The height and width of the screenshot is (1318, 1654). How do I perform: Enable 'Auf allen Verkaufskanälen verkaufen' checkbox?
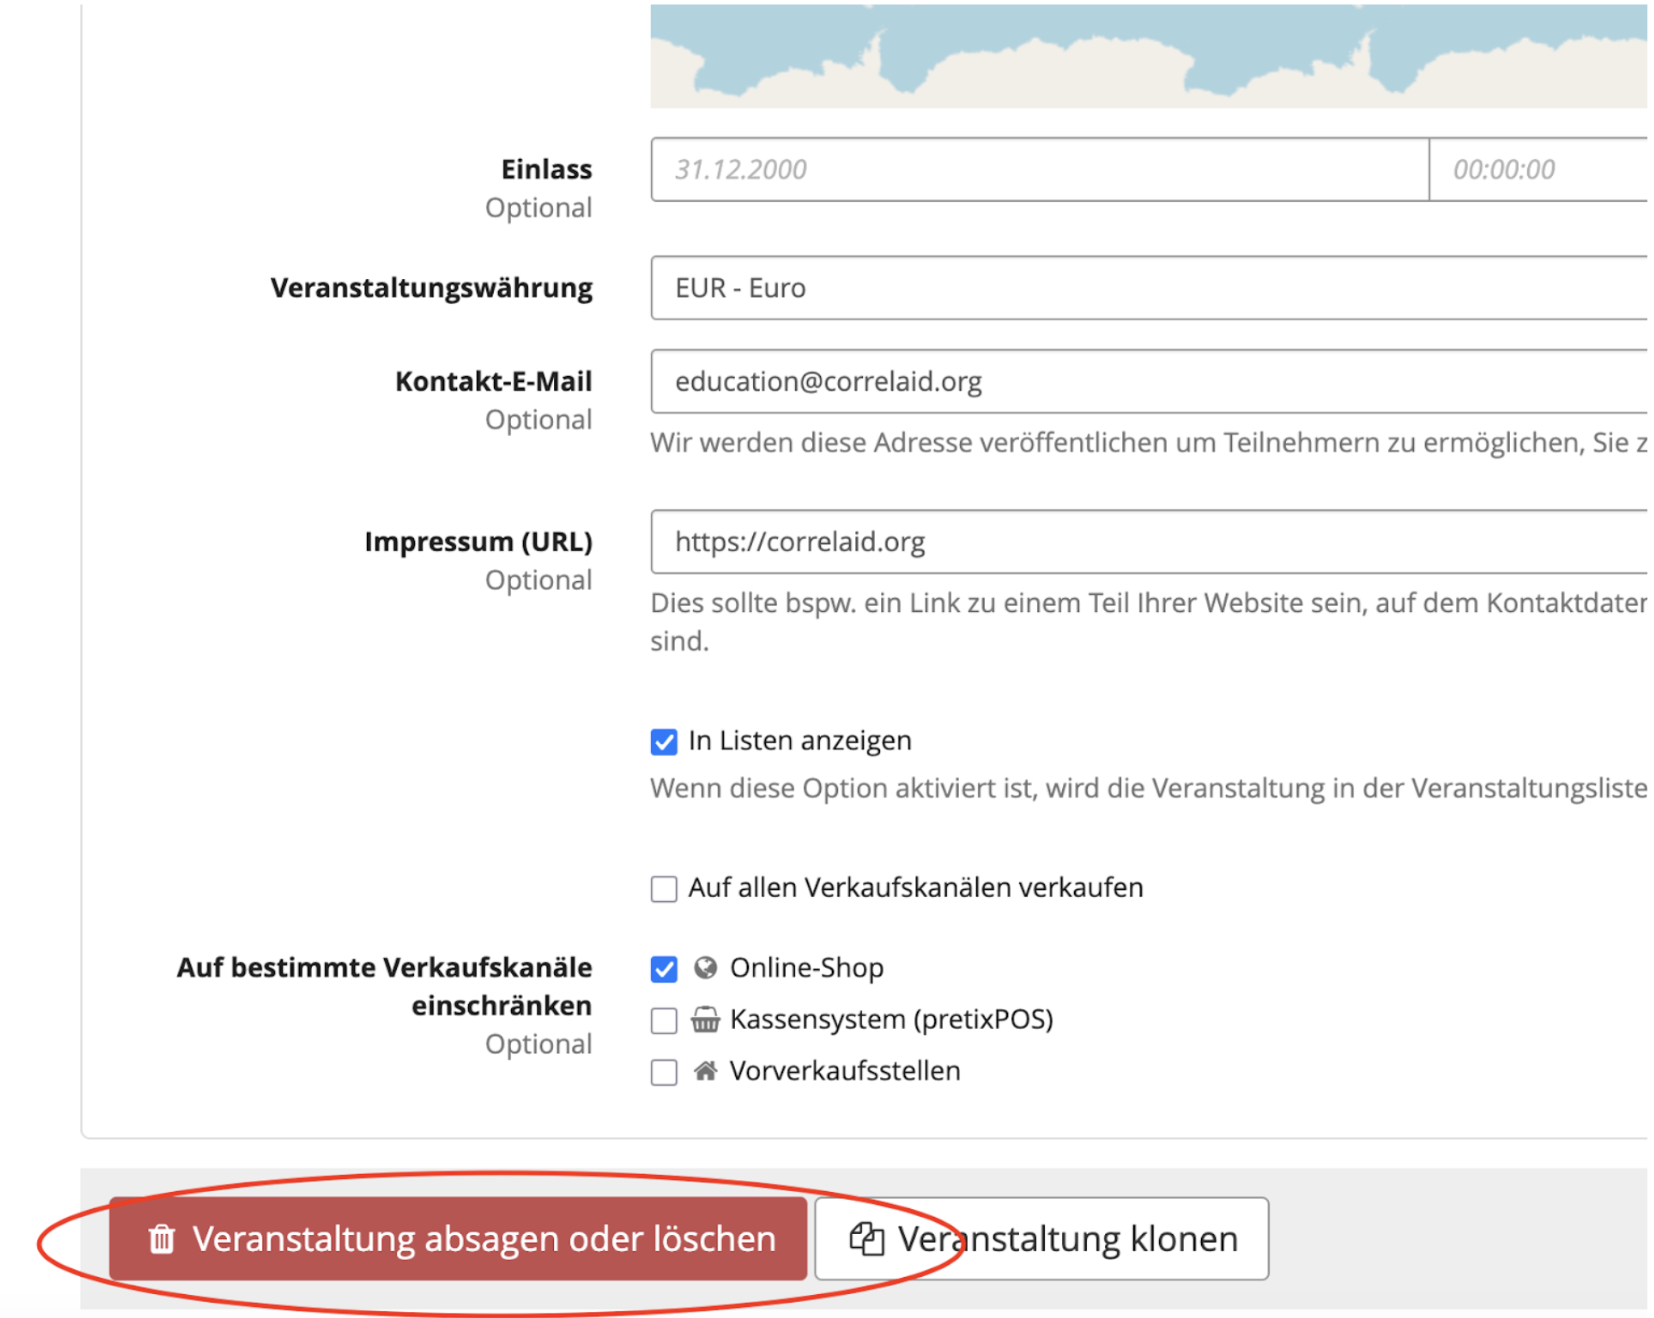(x=664, y=889)
